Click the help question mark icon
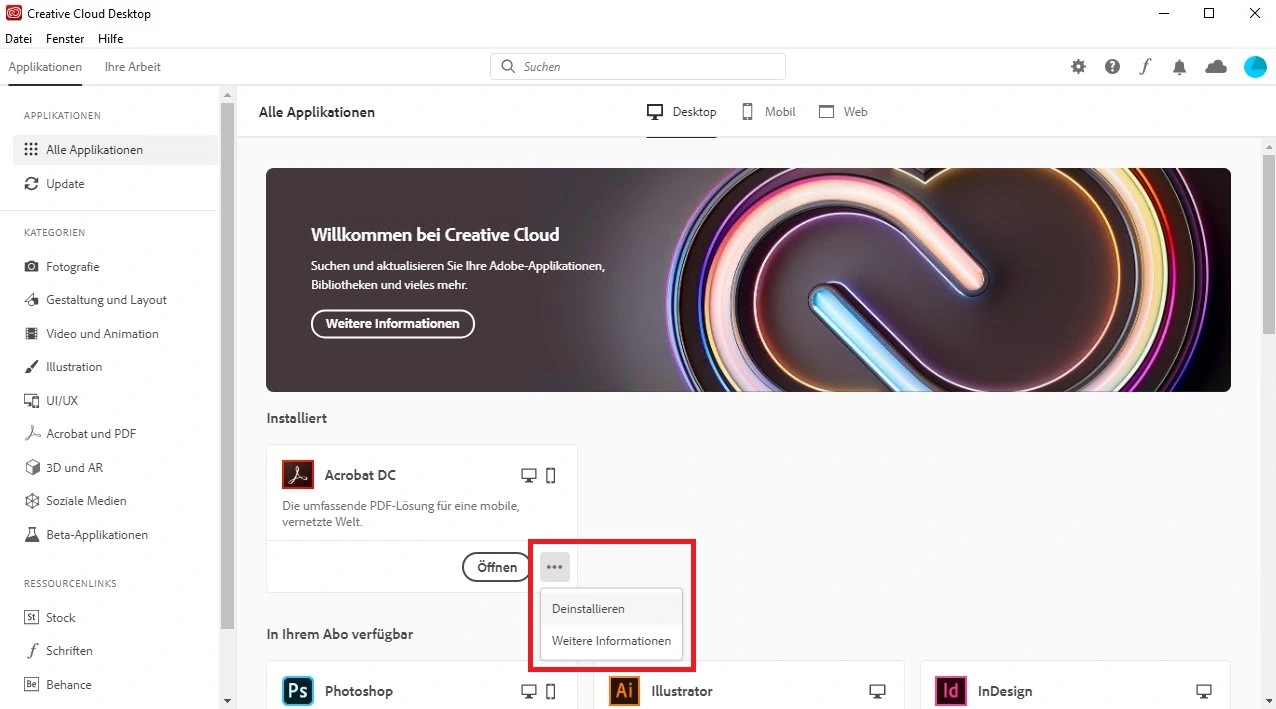This screenshot has width=1276, height=709. 1112,67
